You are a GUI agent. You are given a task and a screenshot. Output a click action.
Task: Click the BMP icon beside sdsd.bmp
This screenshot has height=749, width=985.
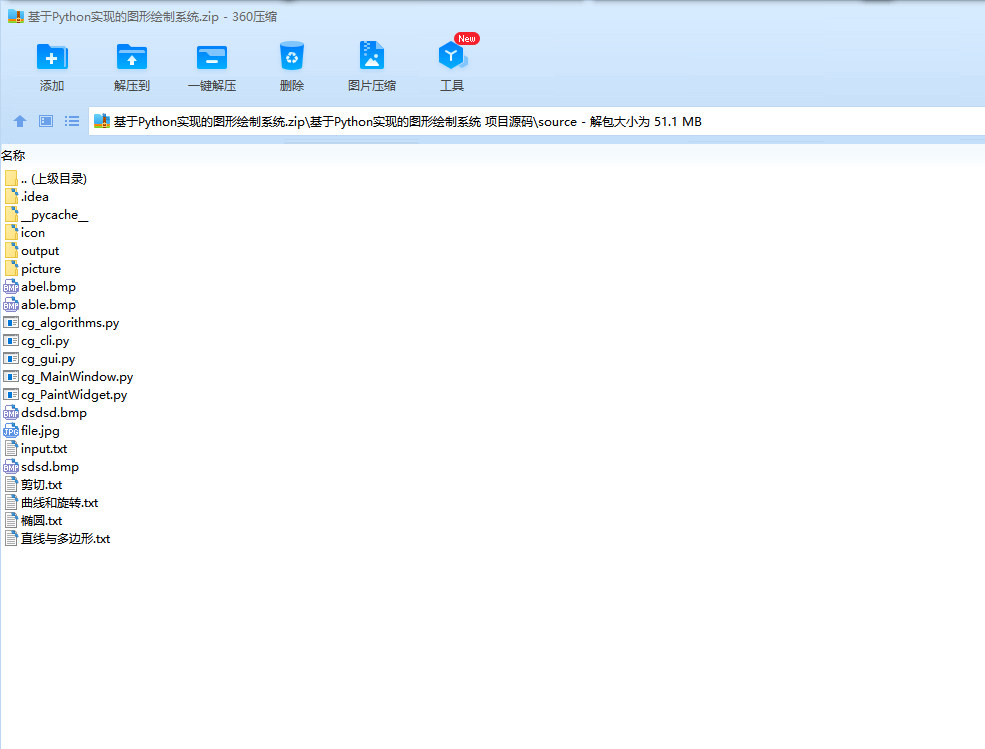click(11, 467)
